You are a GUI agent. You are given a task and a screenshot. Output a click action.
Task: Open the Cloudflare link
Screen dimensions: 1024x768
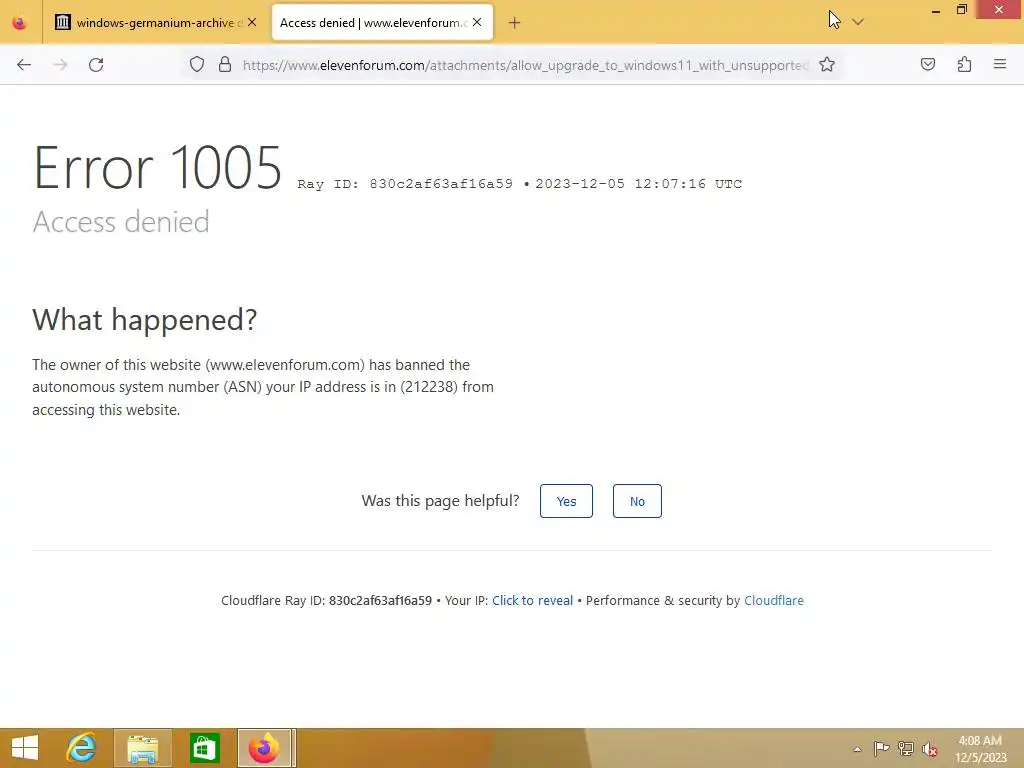774,601
